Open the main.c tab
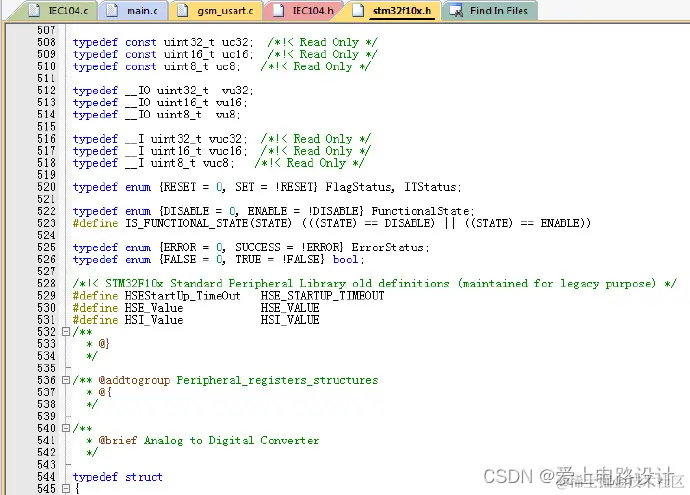The width and height of the screenshot is (690, 495). tap(134, 11)
